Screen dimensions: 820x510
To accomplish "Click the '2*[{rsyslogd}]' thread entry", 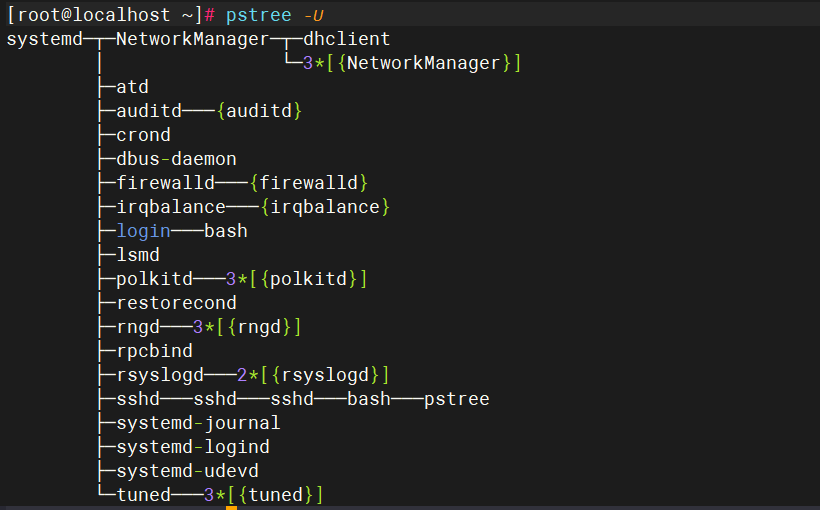I will [x=313, y=375].
